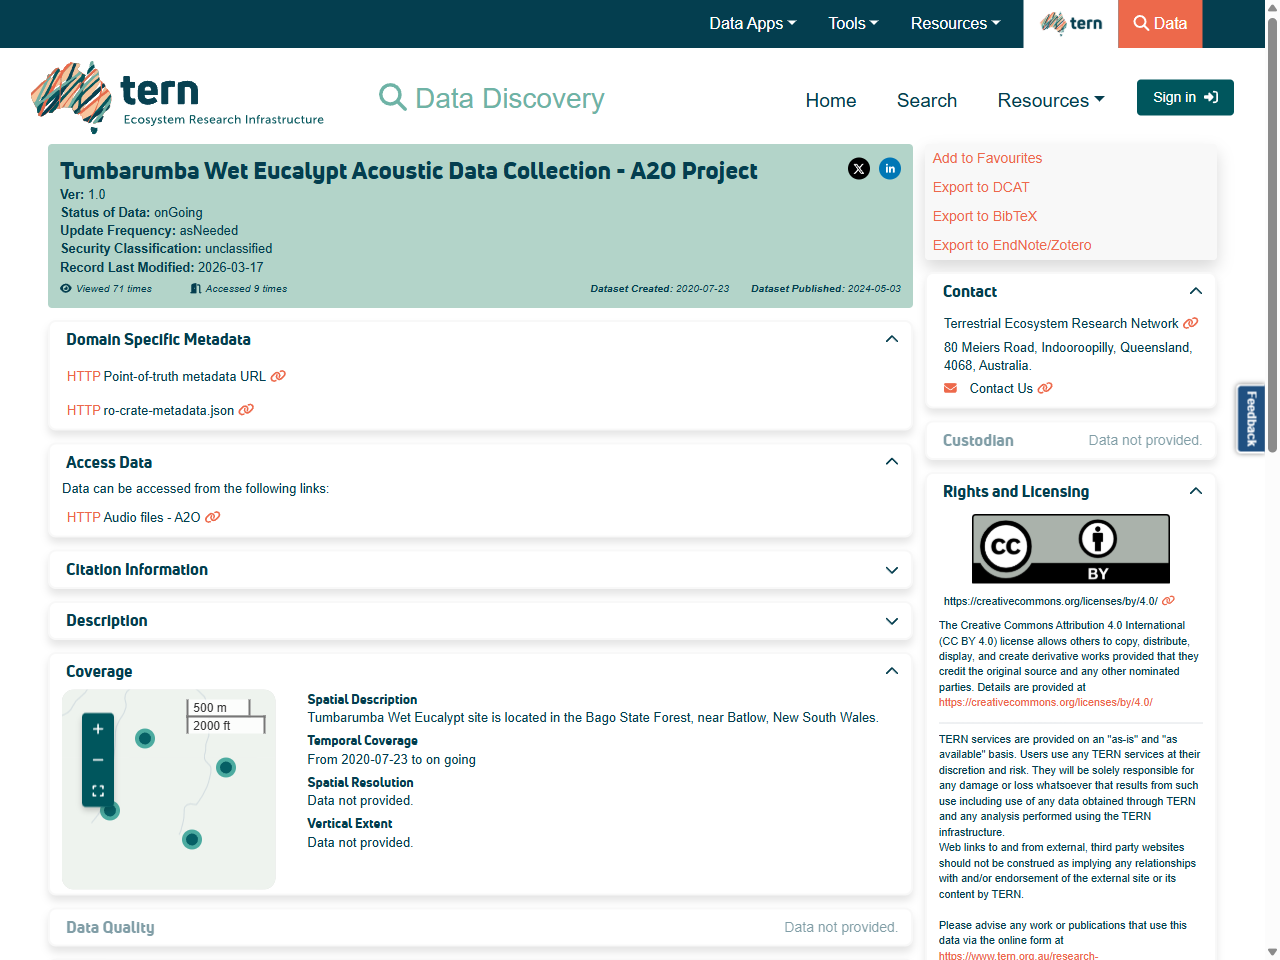Open the top bar Resources dropdown
This screenshot has width=1280, height=960.
coord(955,23)
